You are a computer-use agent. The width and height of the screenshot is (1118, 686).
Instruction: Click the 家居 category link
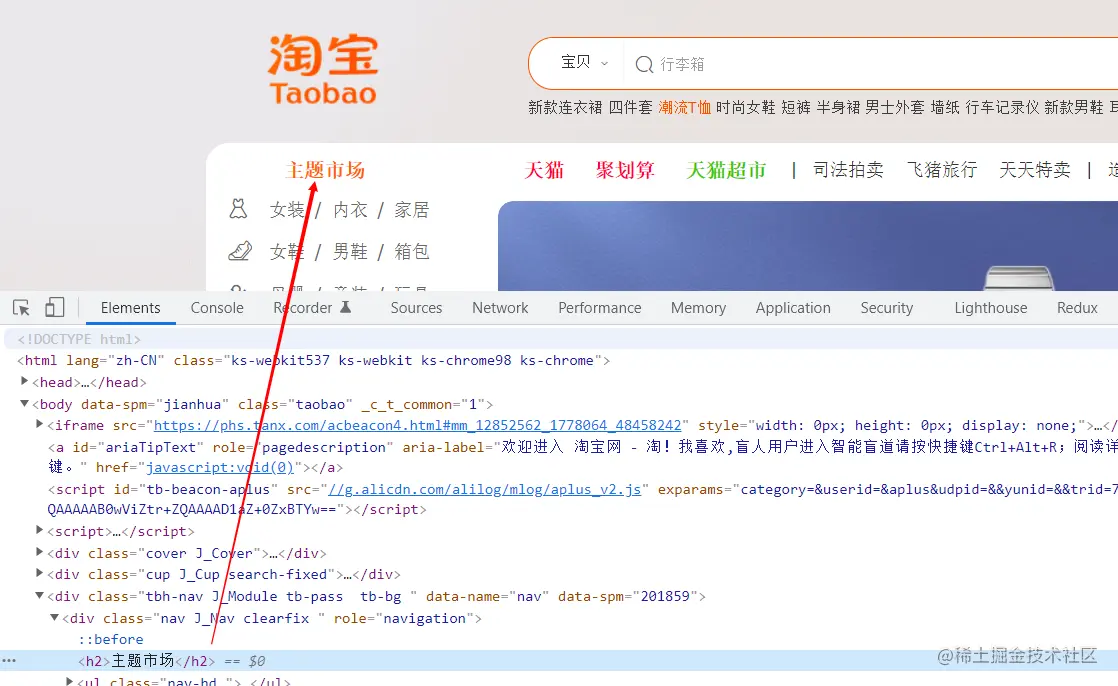pyautogui.click(x=411, y=210)
